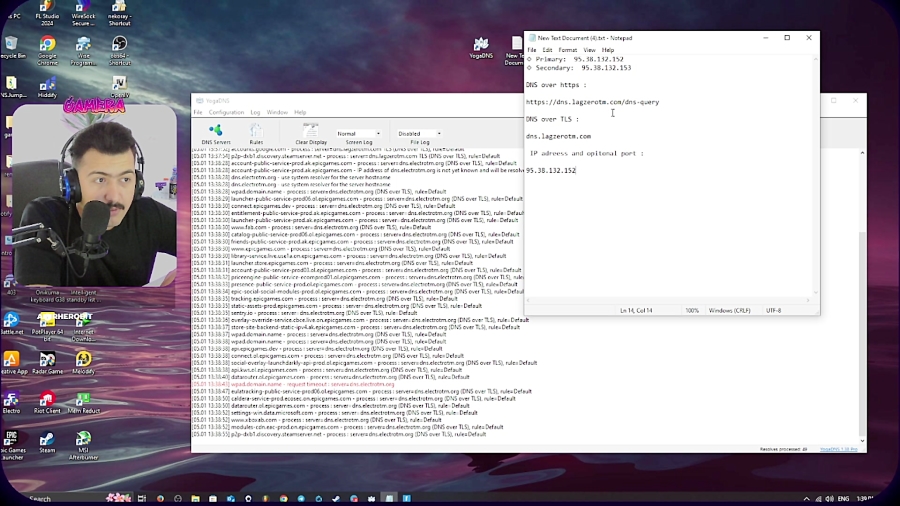Open Google Chrome desktop shortcut
This screenshot has height=506, width=900.
(47, 48)
